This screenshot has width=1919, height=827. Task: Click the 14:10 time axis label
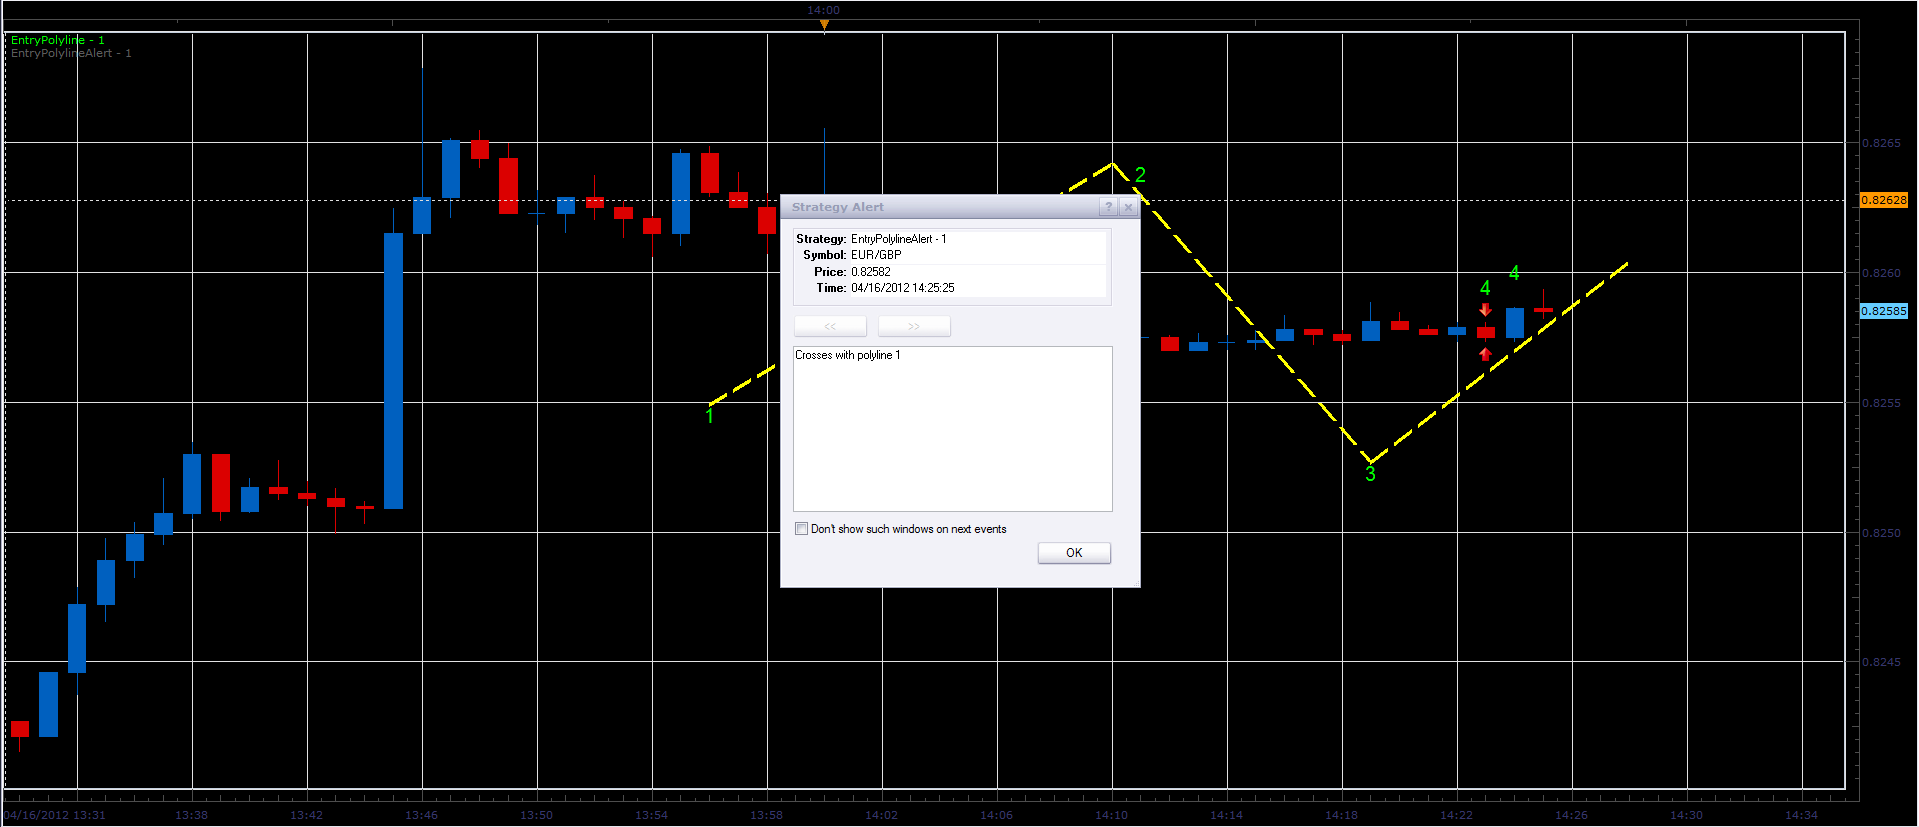click(x=1111, y=815)
